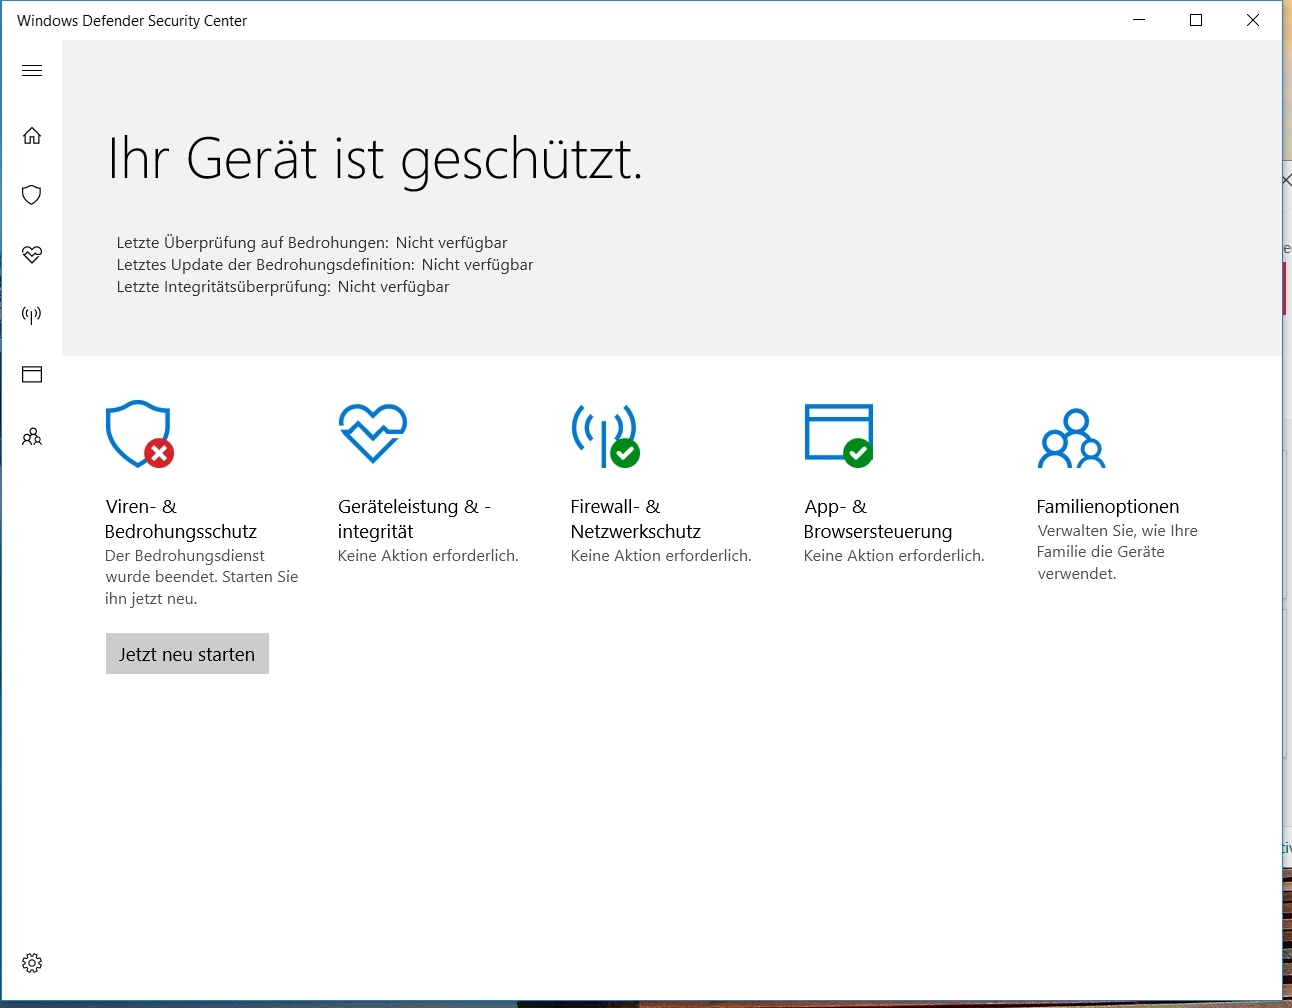Image resolution: width=1292 pixels, height=1008 pixels.
Task: Click the "Jetzt neu starten" button
Action: (x=187, y=654)
